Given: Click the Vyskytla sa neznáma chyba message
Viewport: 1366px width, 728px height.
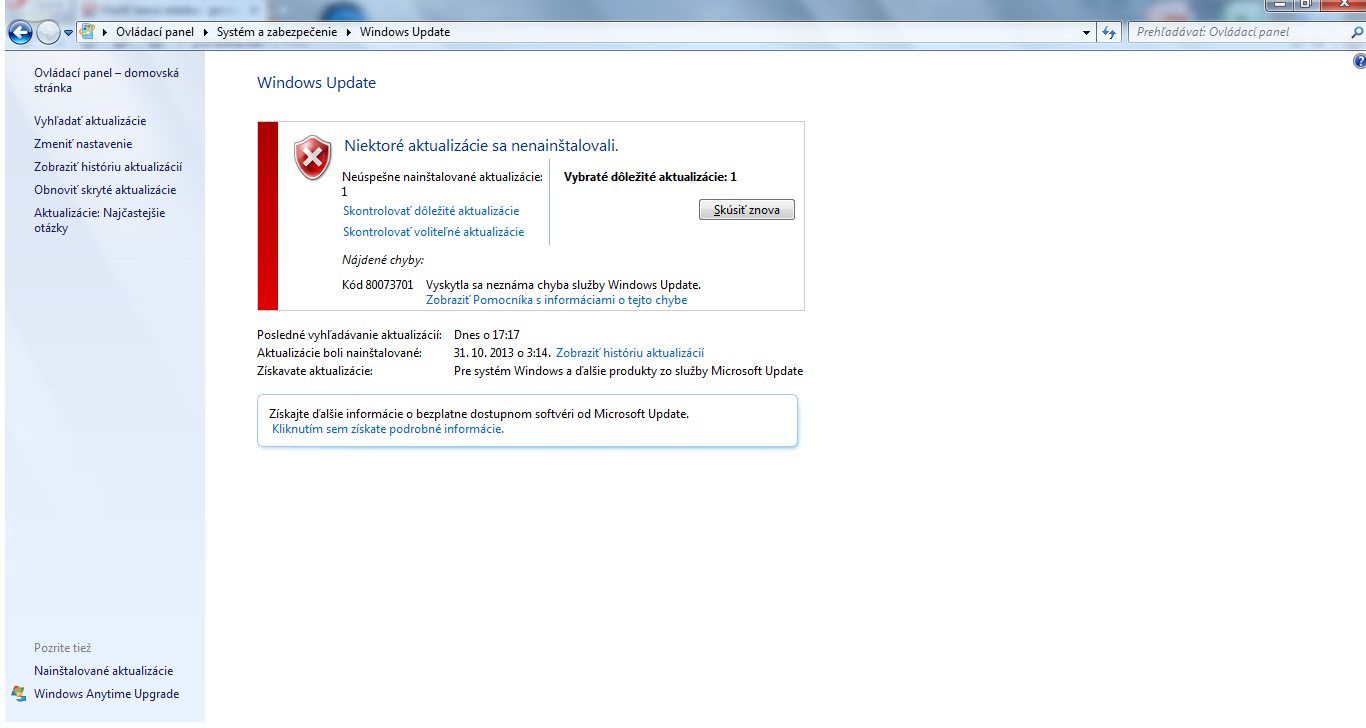Looking at the screenshot, I should tap(563, 285).
